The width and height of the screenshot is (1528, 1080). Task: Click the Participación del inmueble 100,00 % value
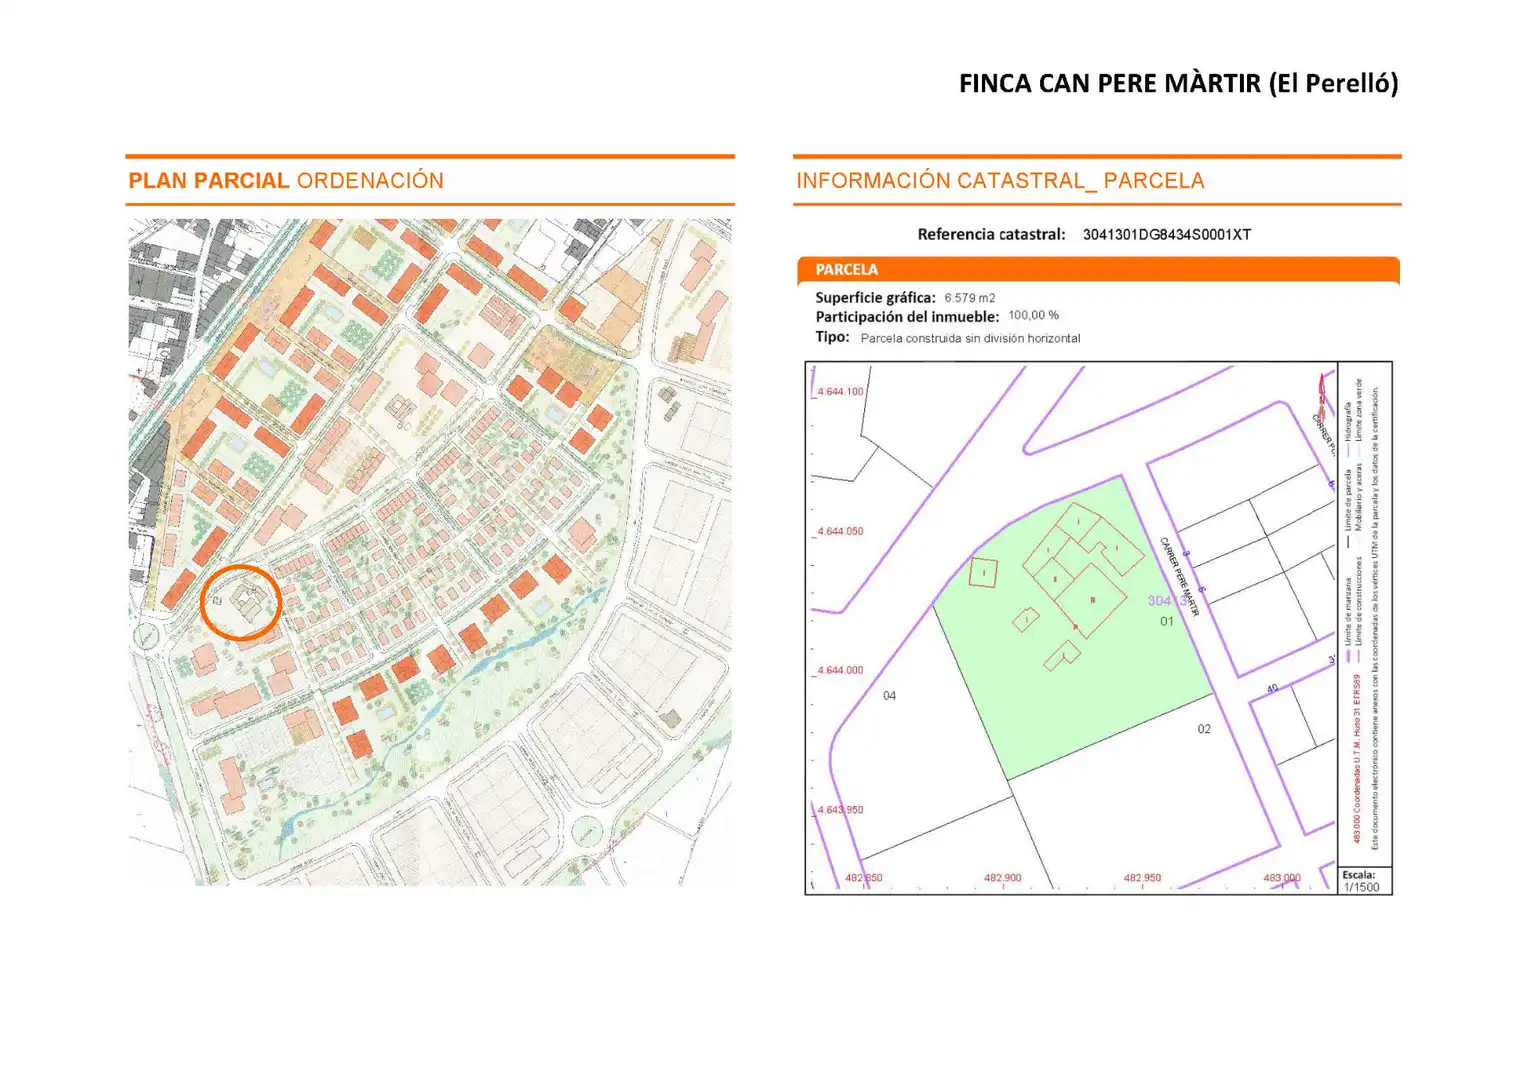[x=1034, y=316]
